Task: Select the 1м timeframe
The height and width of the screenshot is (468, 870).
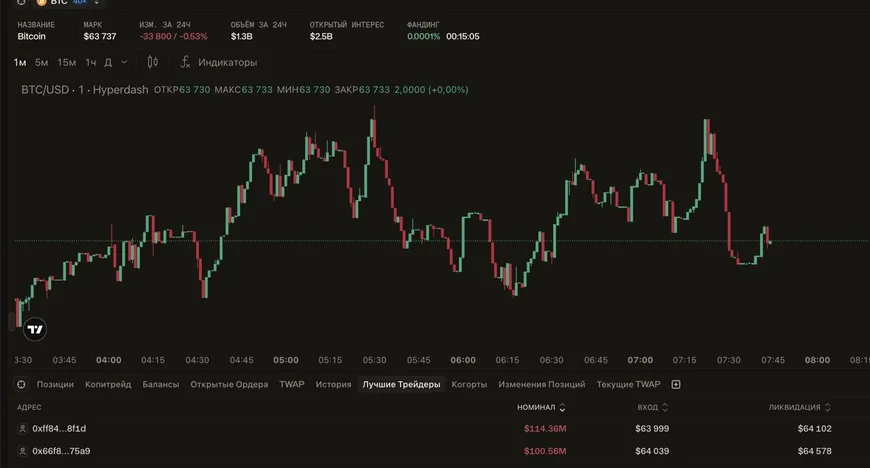Action: click(20, 62)
